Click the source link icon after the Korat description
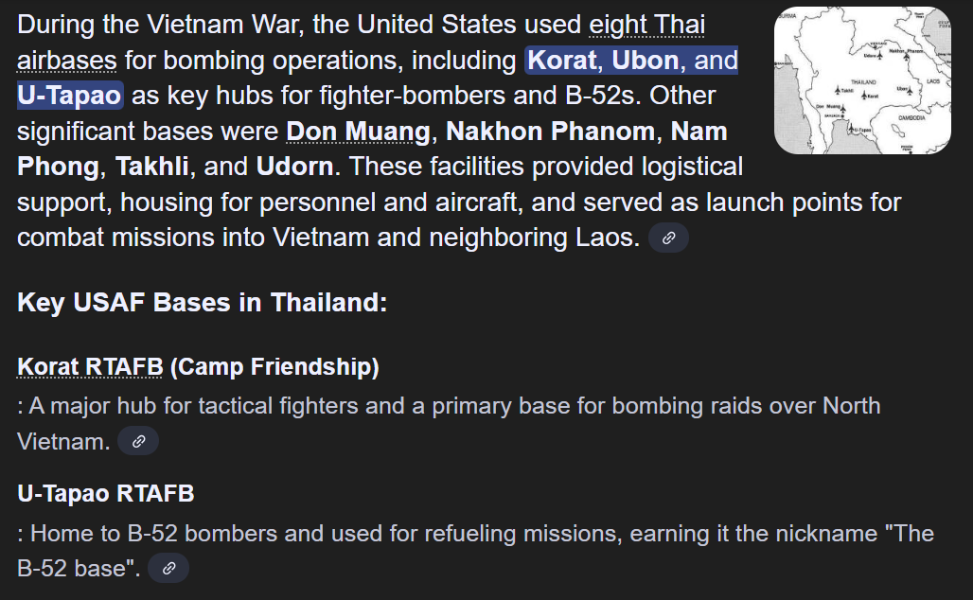Screen dimensions: 973x600 (138, 441)
